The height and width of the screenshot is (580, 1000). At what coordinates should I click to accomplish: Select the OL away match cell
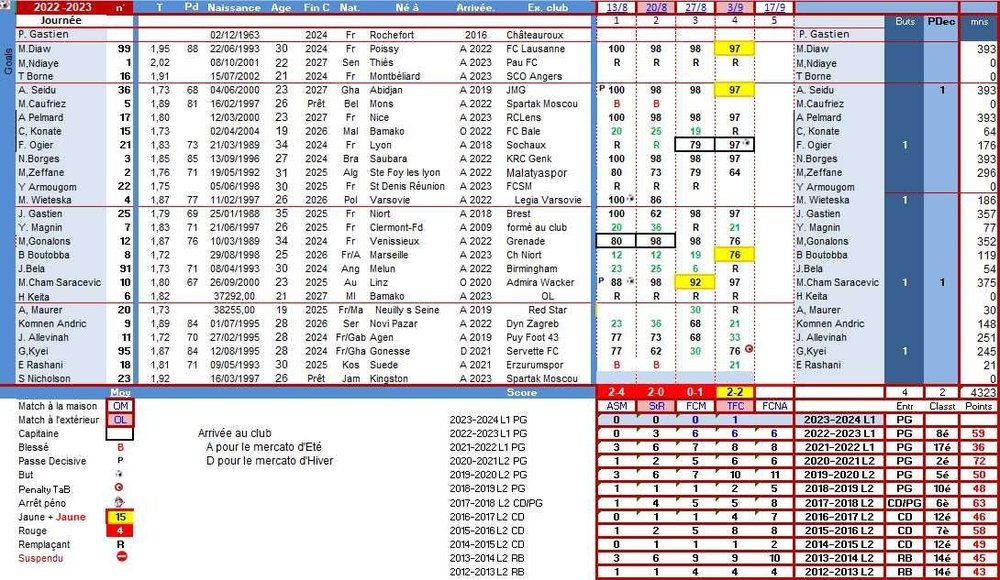(120, 420)
